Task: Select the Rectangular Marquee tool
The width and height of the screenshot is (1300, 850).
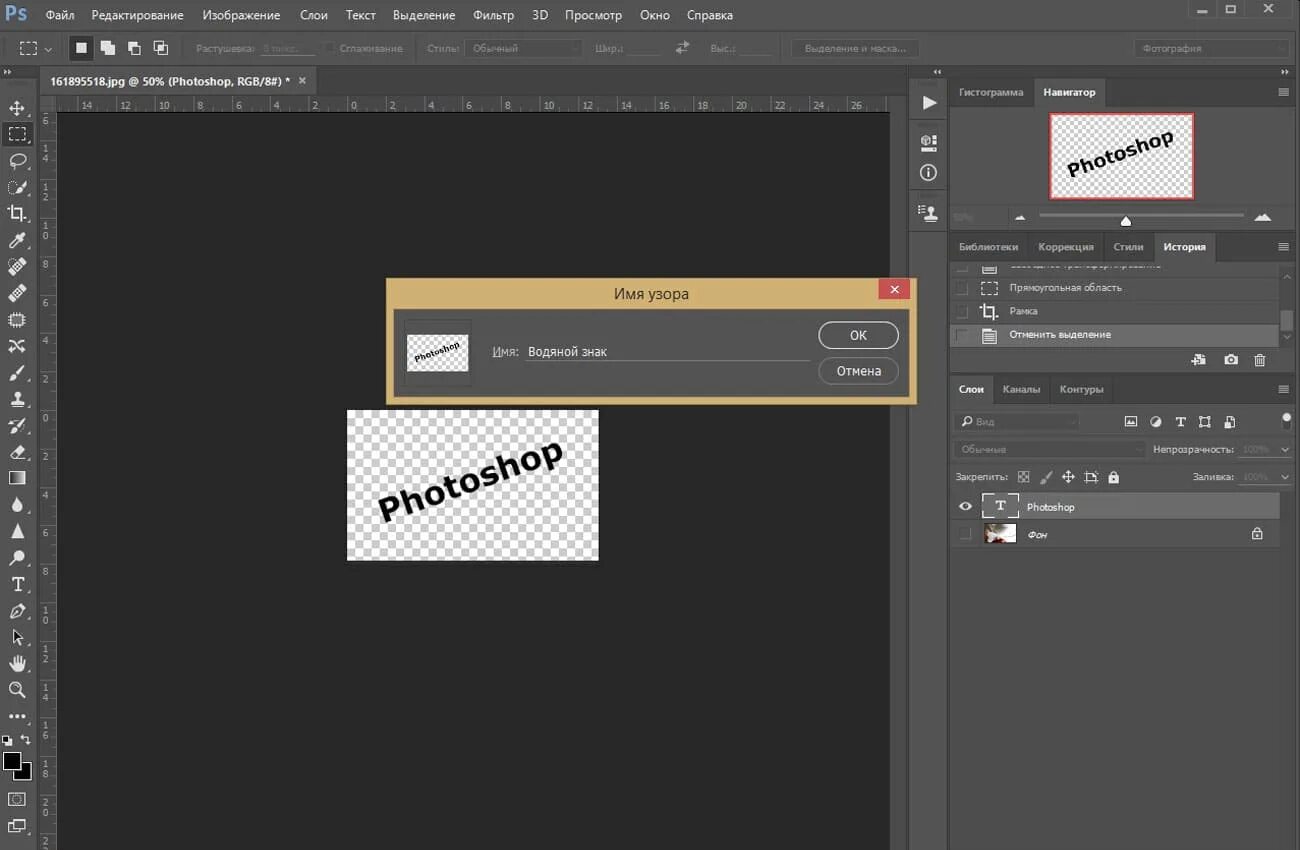Action: coord(17,134)
